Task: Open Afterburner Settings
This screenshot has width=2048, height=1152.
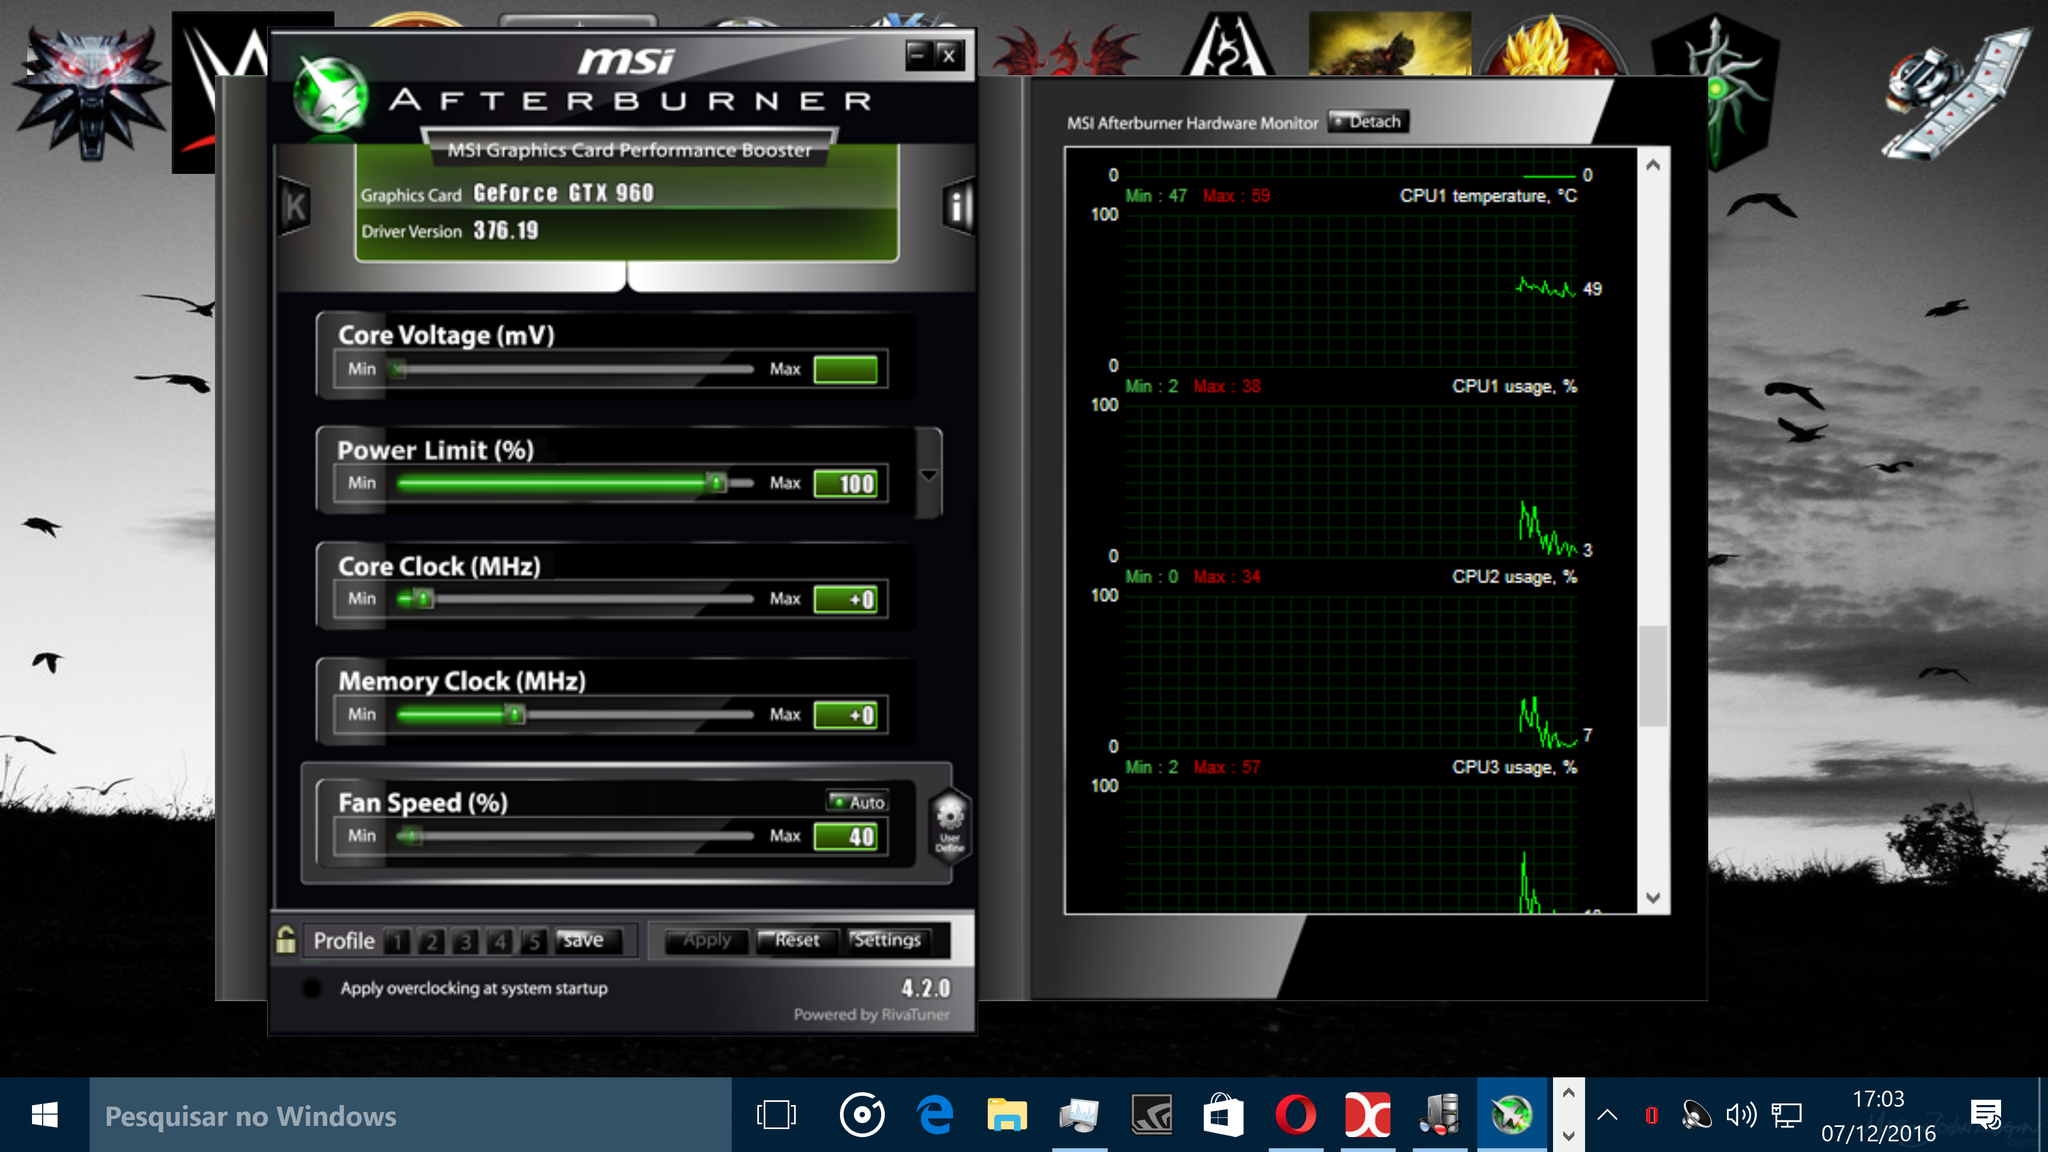Action: tap(887, 940)
